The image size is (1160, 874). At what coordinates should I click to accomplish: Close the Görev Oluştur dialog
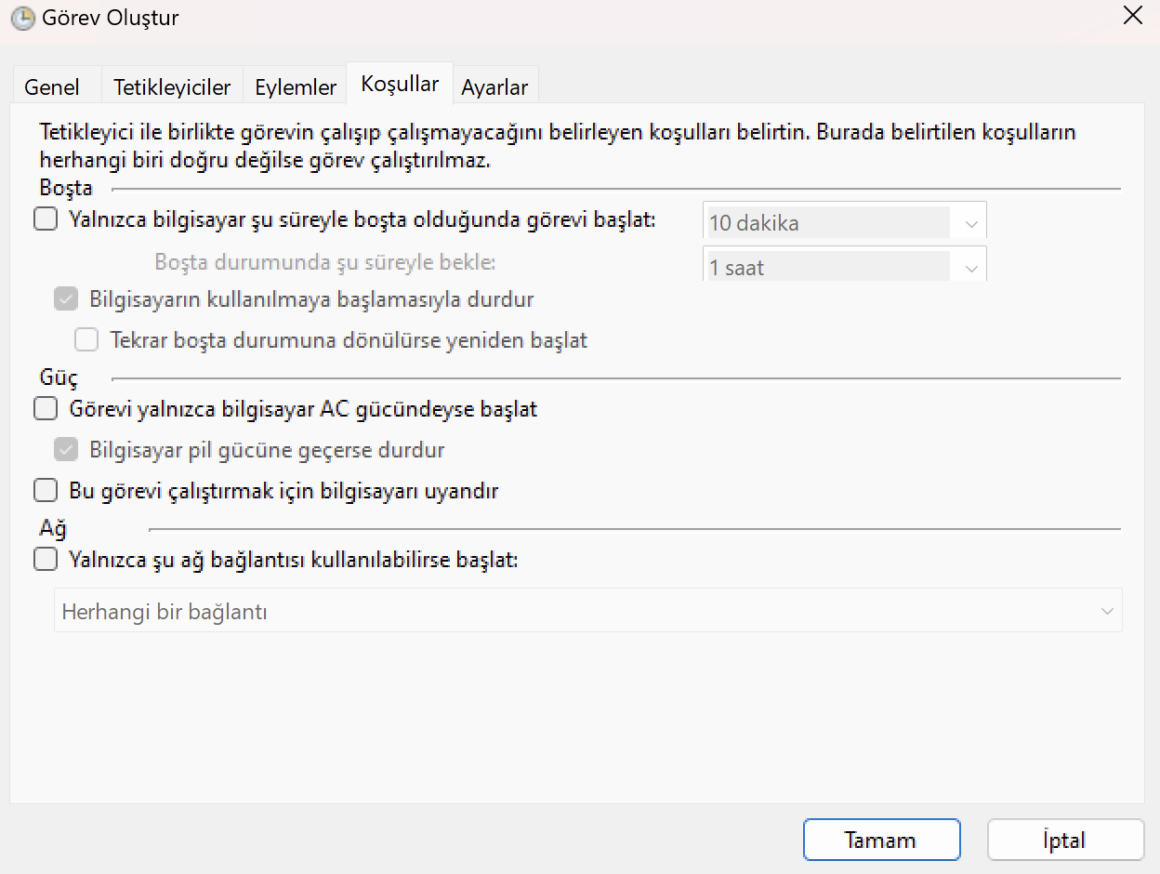(x=1133, y=16)
